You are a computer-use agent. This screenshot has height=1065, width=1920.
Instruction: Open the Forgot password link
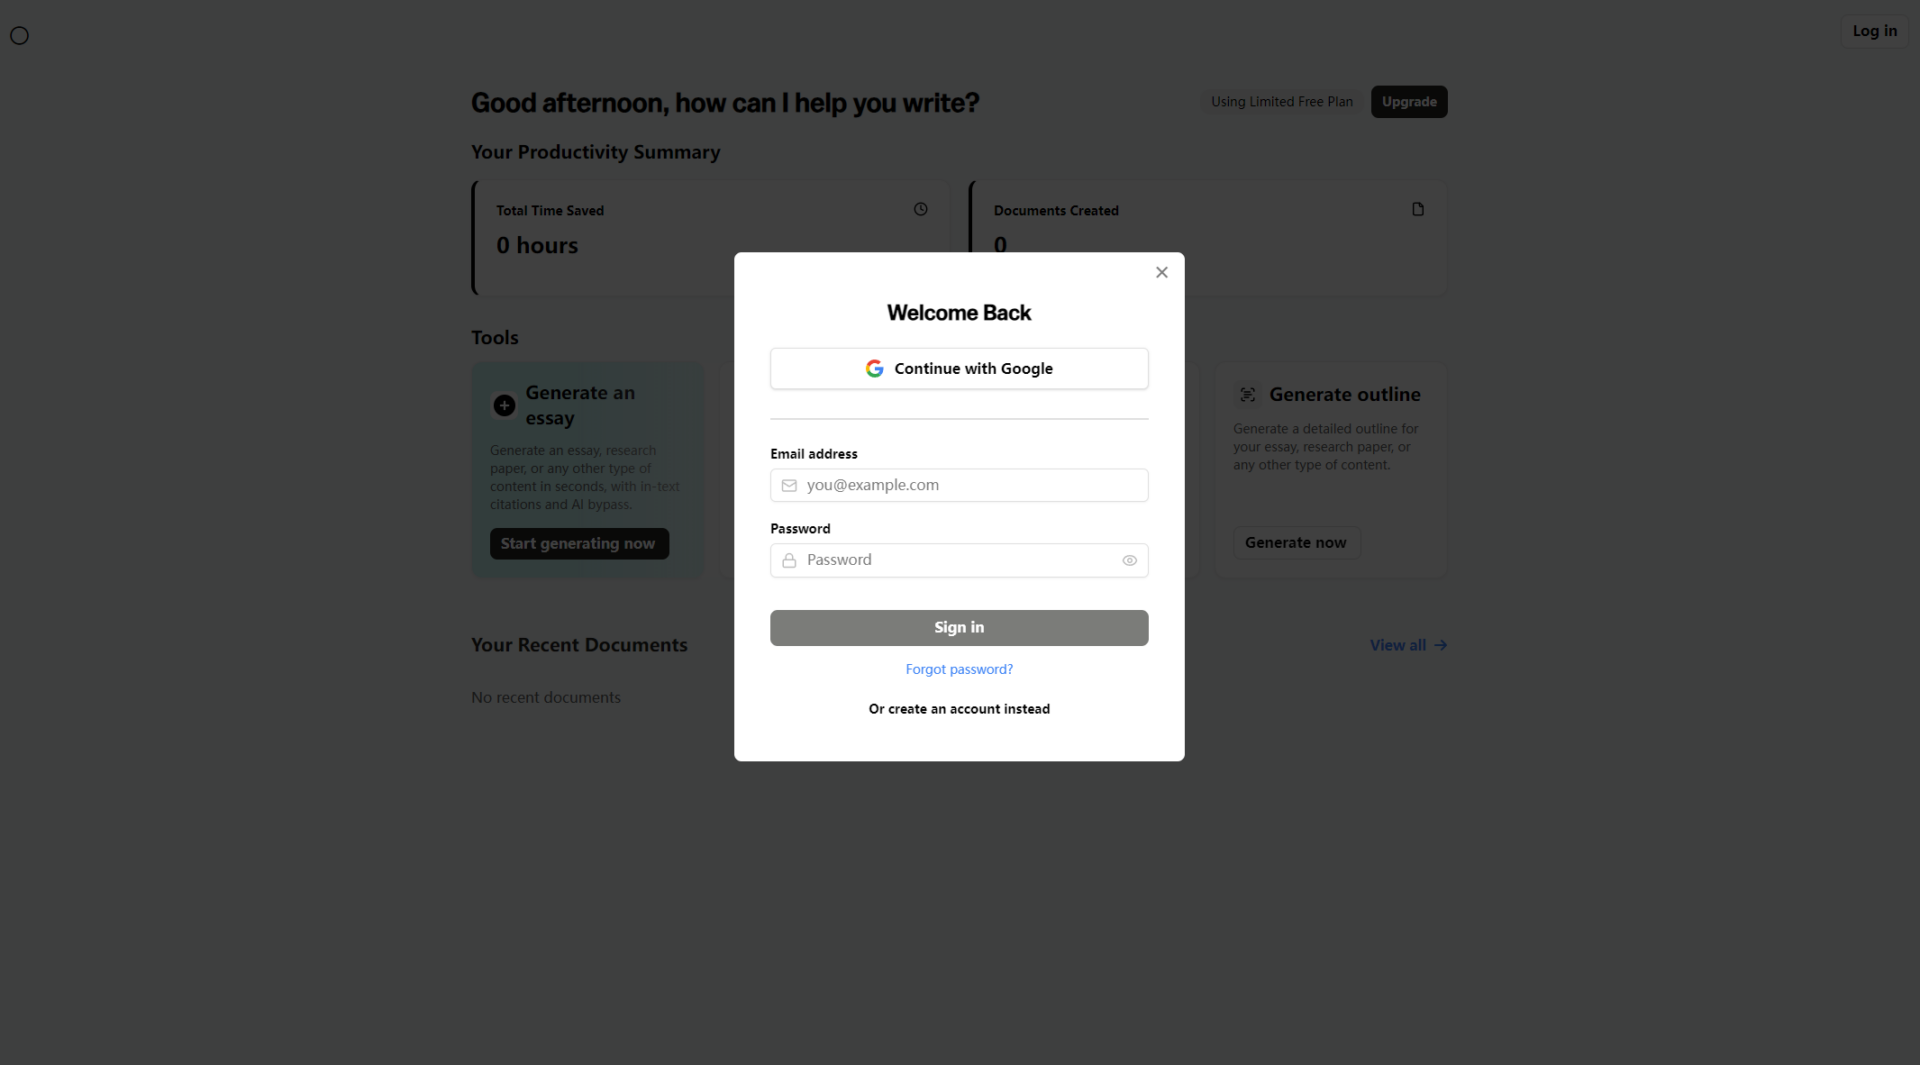pyautogui.click(x=959, y=670)
